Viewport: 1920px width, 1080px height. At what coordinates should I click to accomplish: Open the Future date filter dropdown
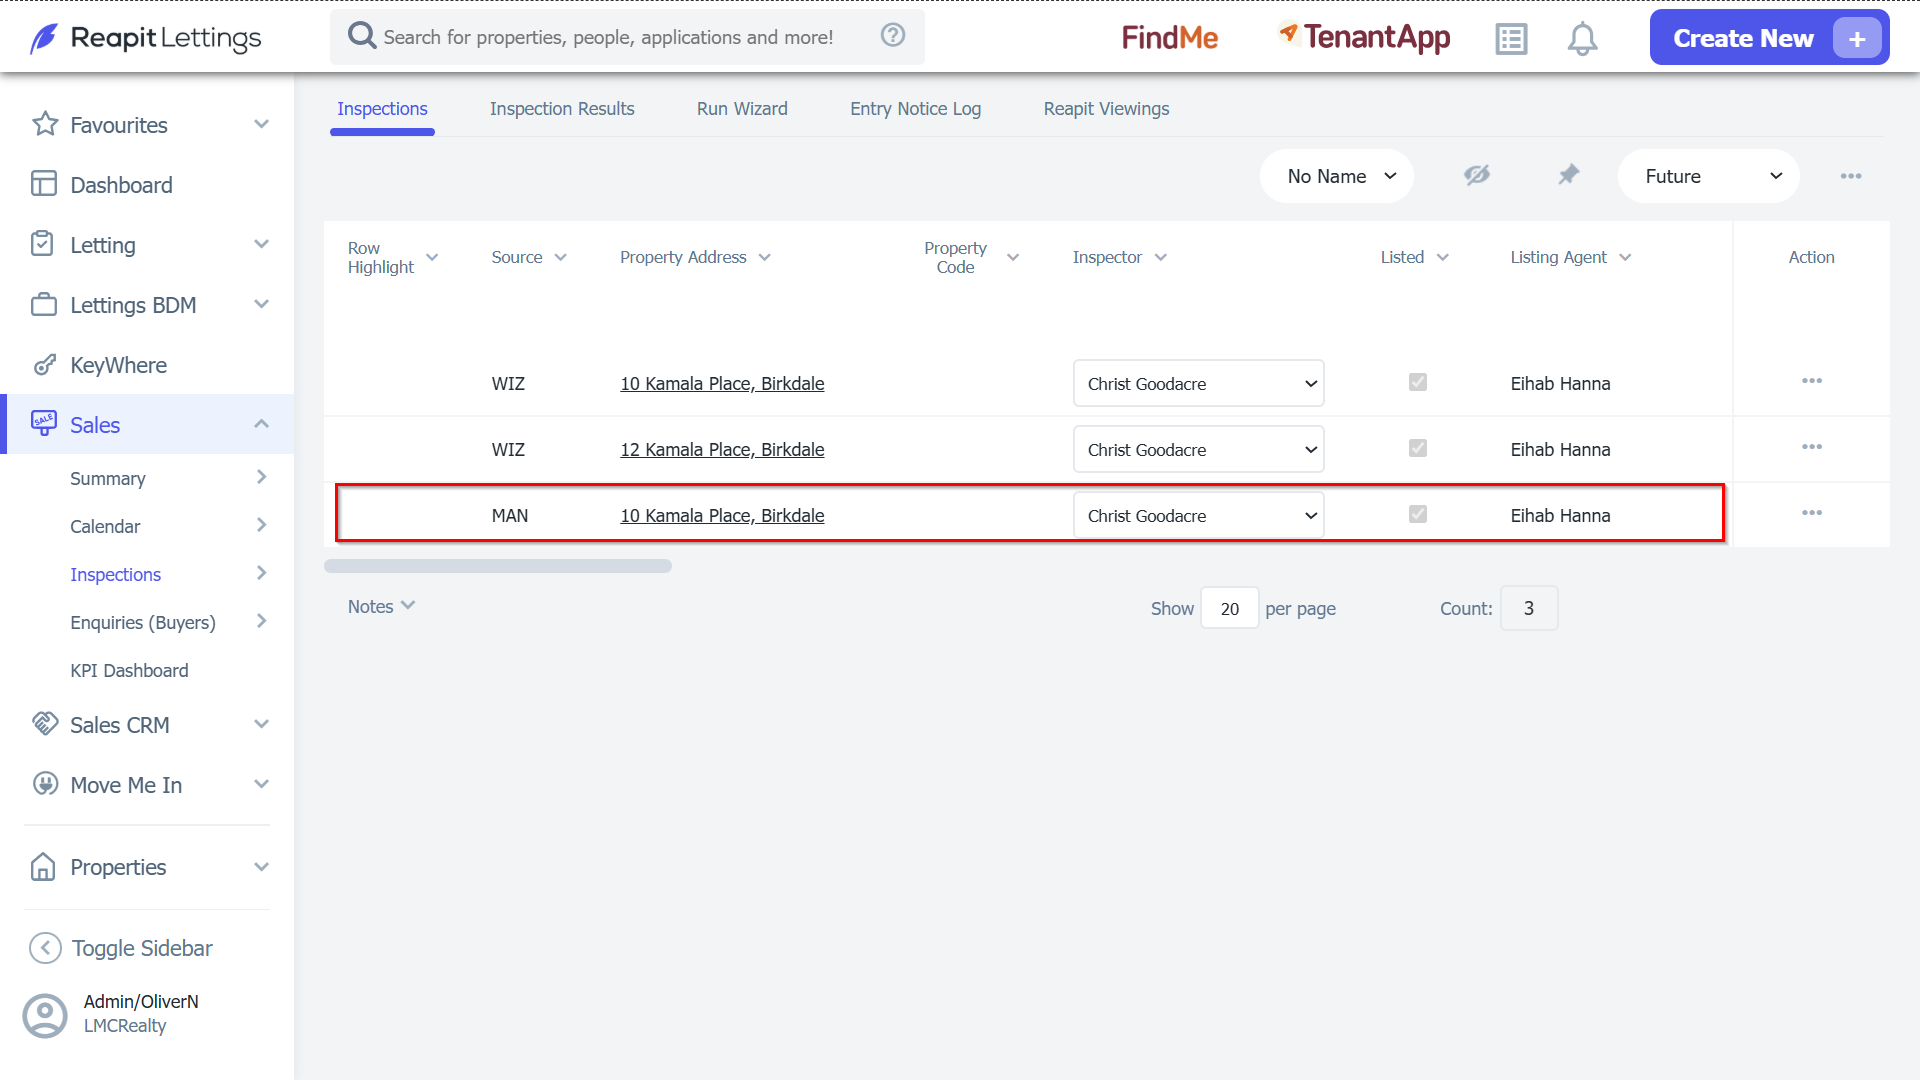1709,176
